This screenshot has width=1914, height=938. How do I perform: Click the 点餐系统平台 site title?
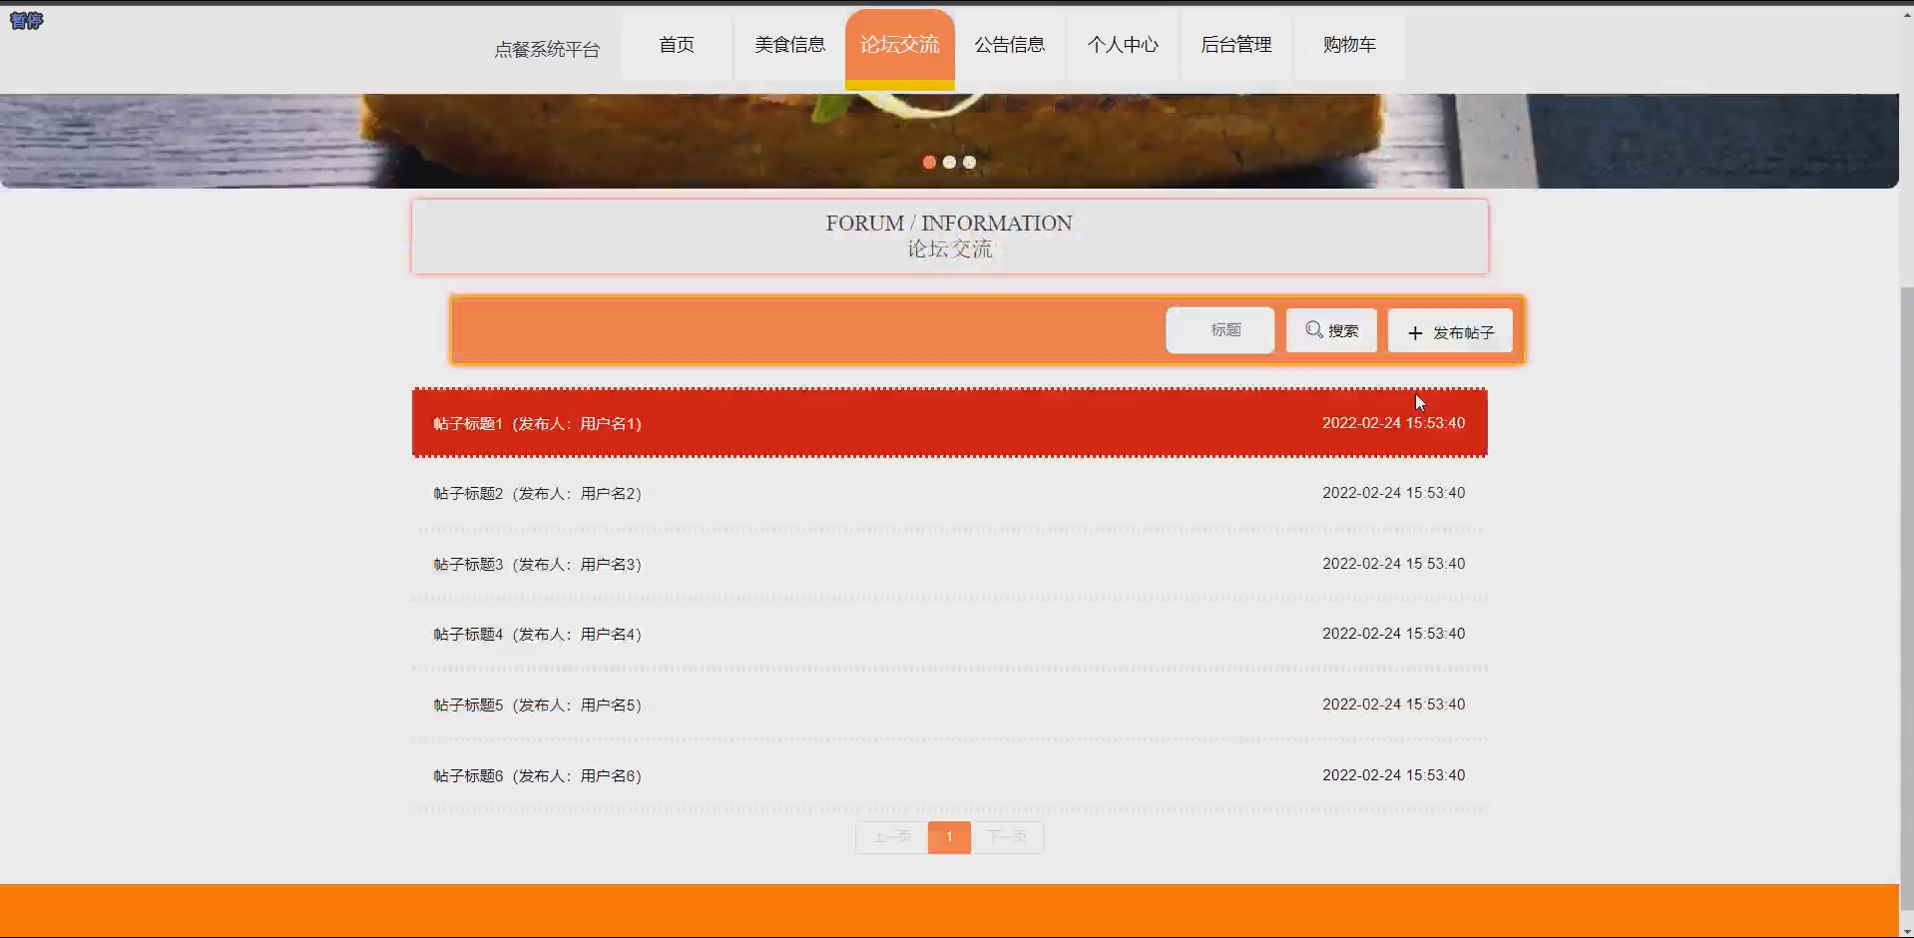[x=548, y=48]
